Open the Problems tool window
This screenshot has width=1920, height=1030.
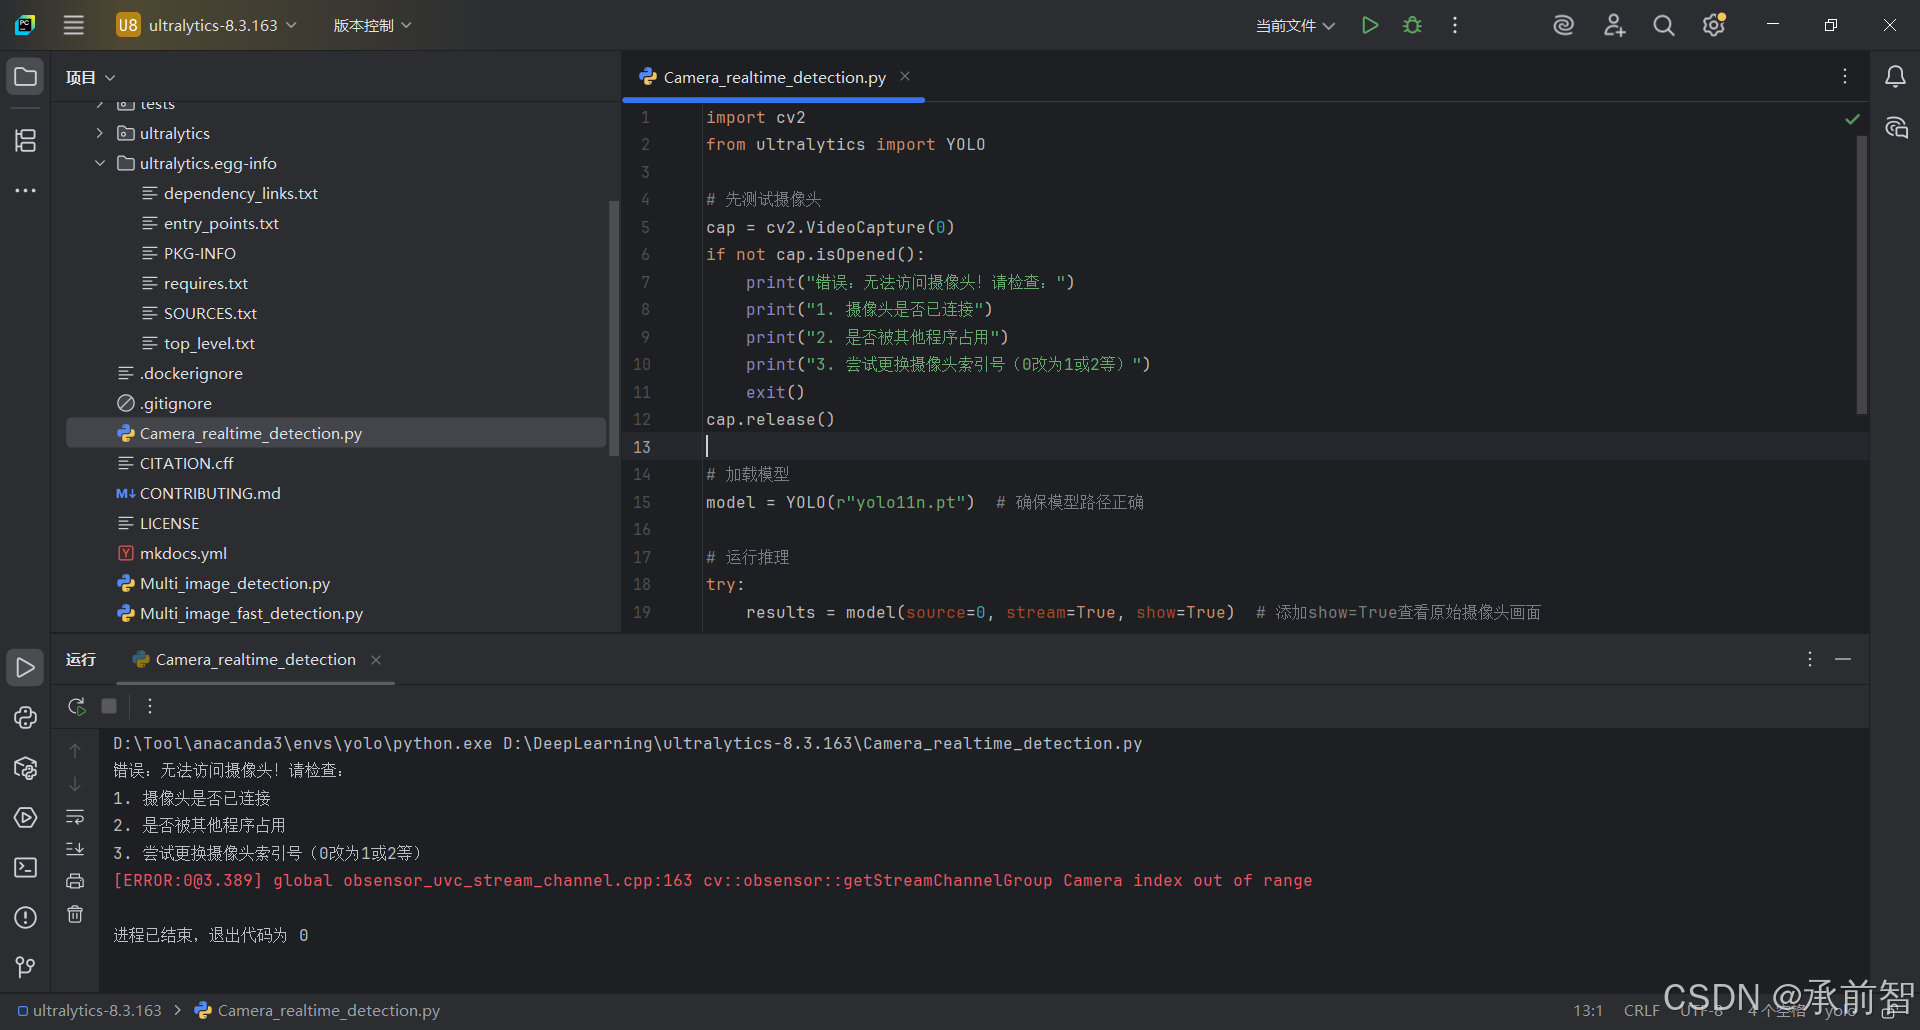click(25, 917)
